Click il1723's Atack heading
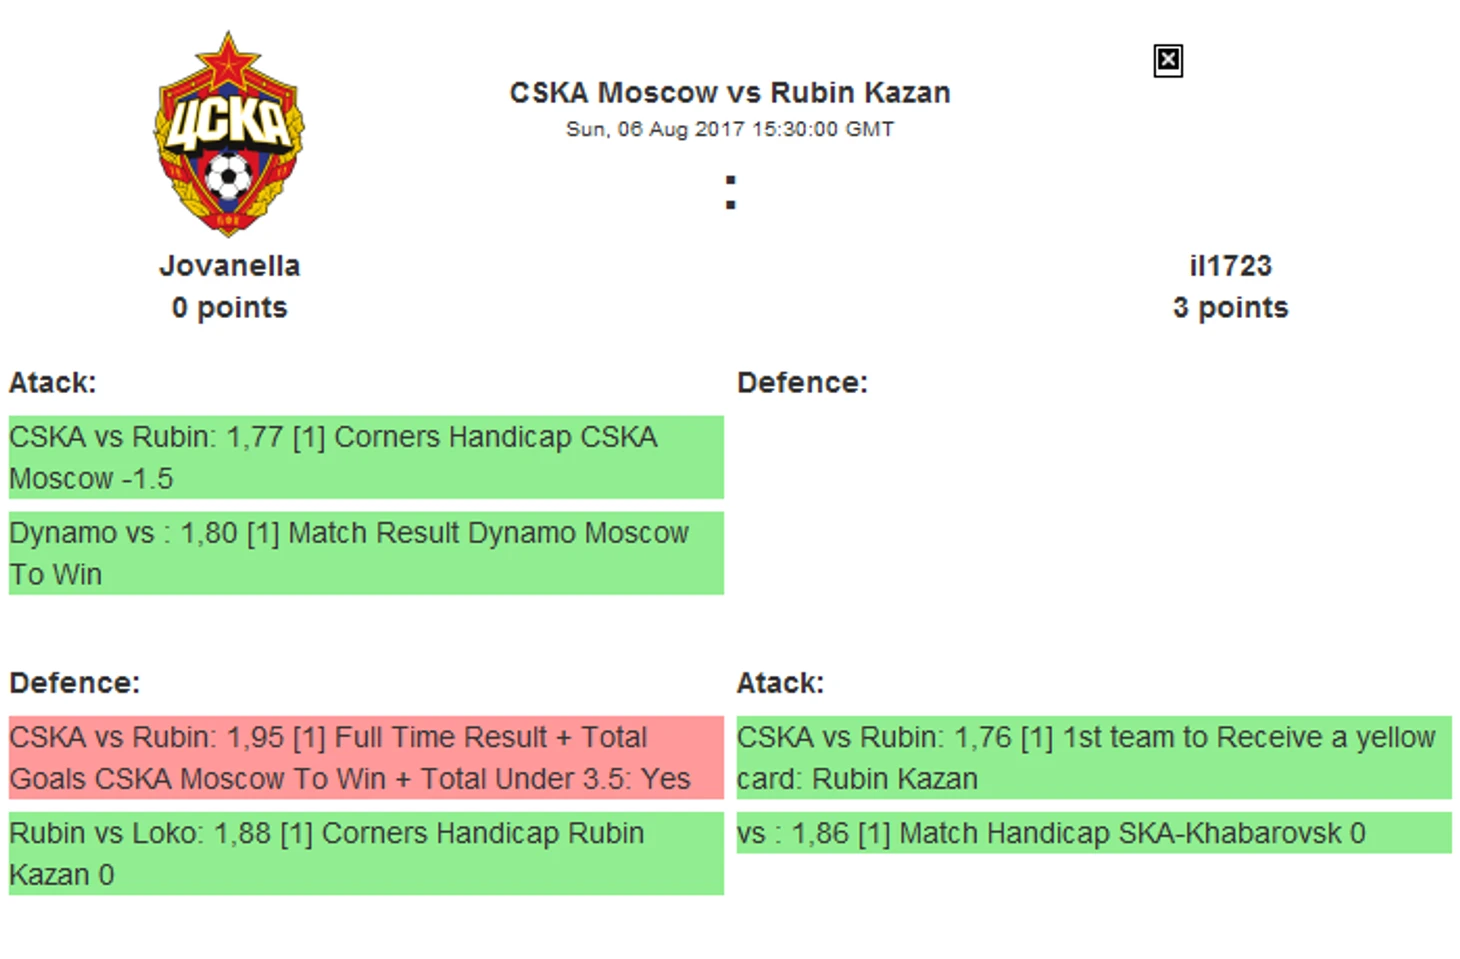 pyautogui.click(x=780, y=683)
